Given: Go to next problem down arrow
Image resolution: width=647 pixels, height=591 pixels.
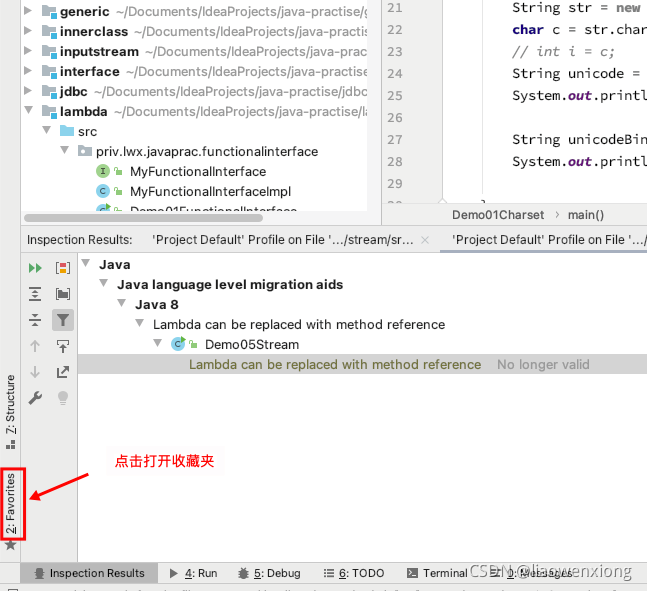Looking at the screenshot, I should pos(35,372).
